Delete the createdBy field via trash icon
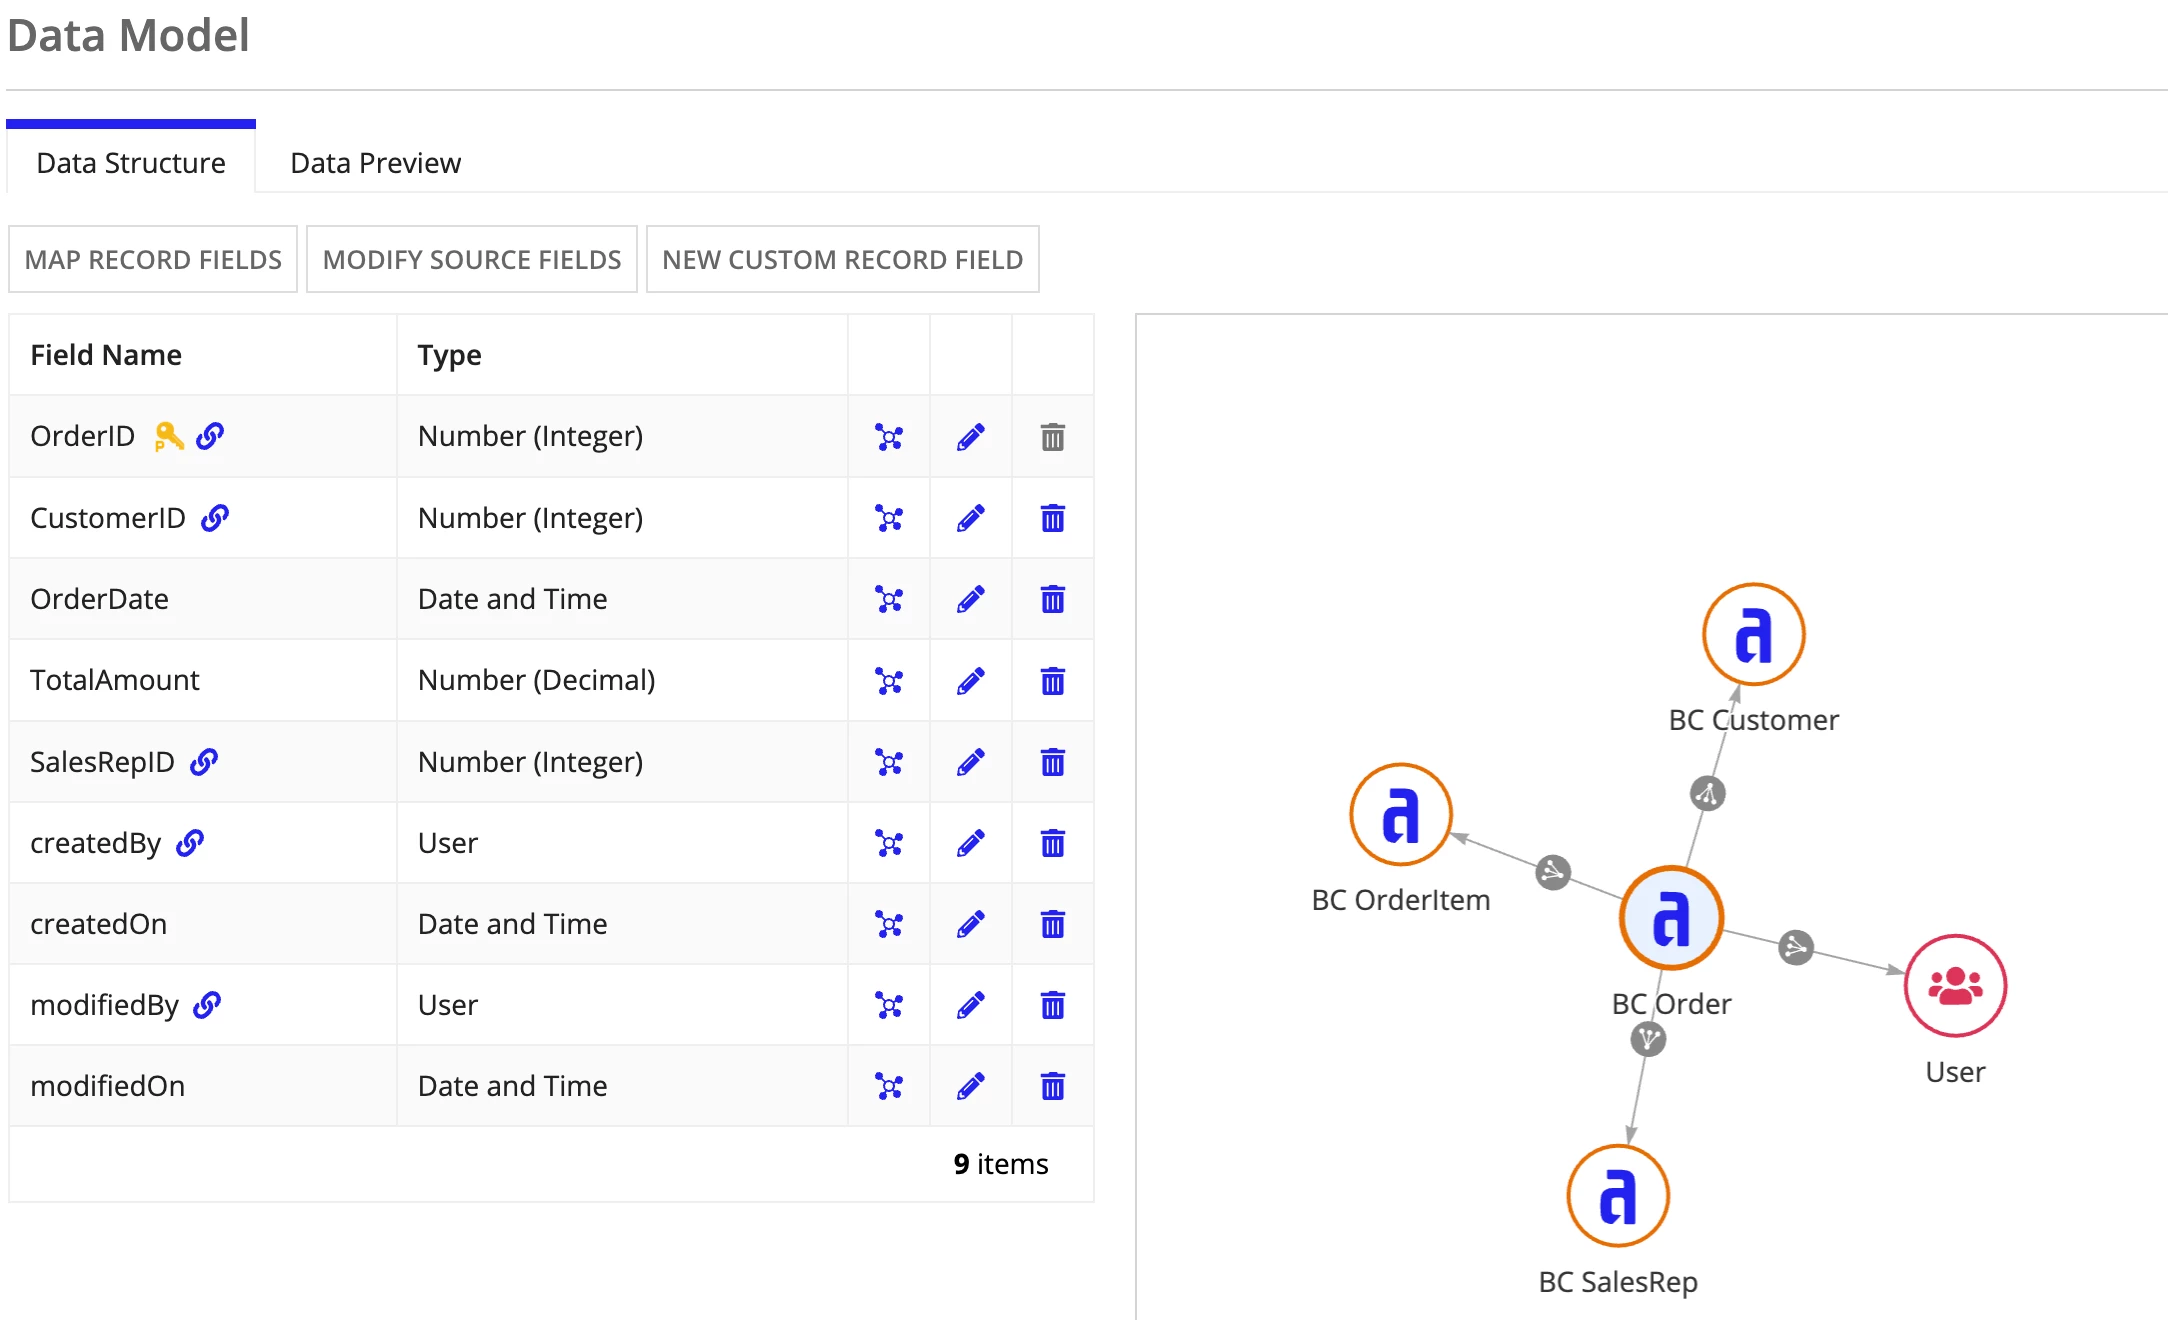This screenshot has width=2168, height=1320. tap(1053, 843)
